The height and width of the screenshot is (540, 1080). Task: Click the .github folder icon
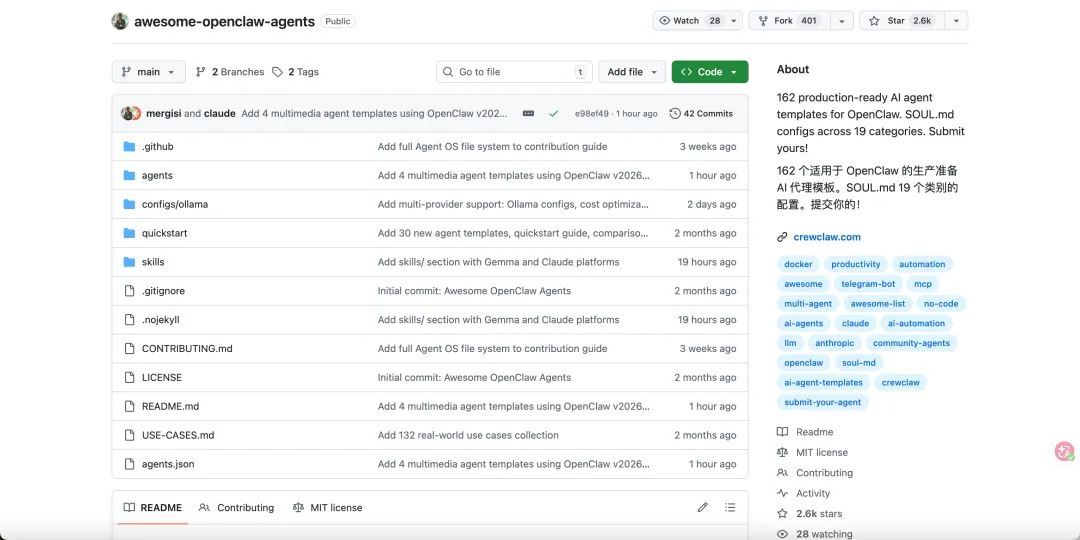[129, 147]
